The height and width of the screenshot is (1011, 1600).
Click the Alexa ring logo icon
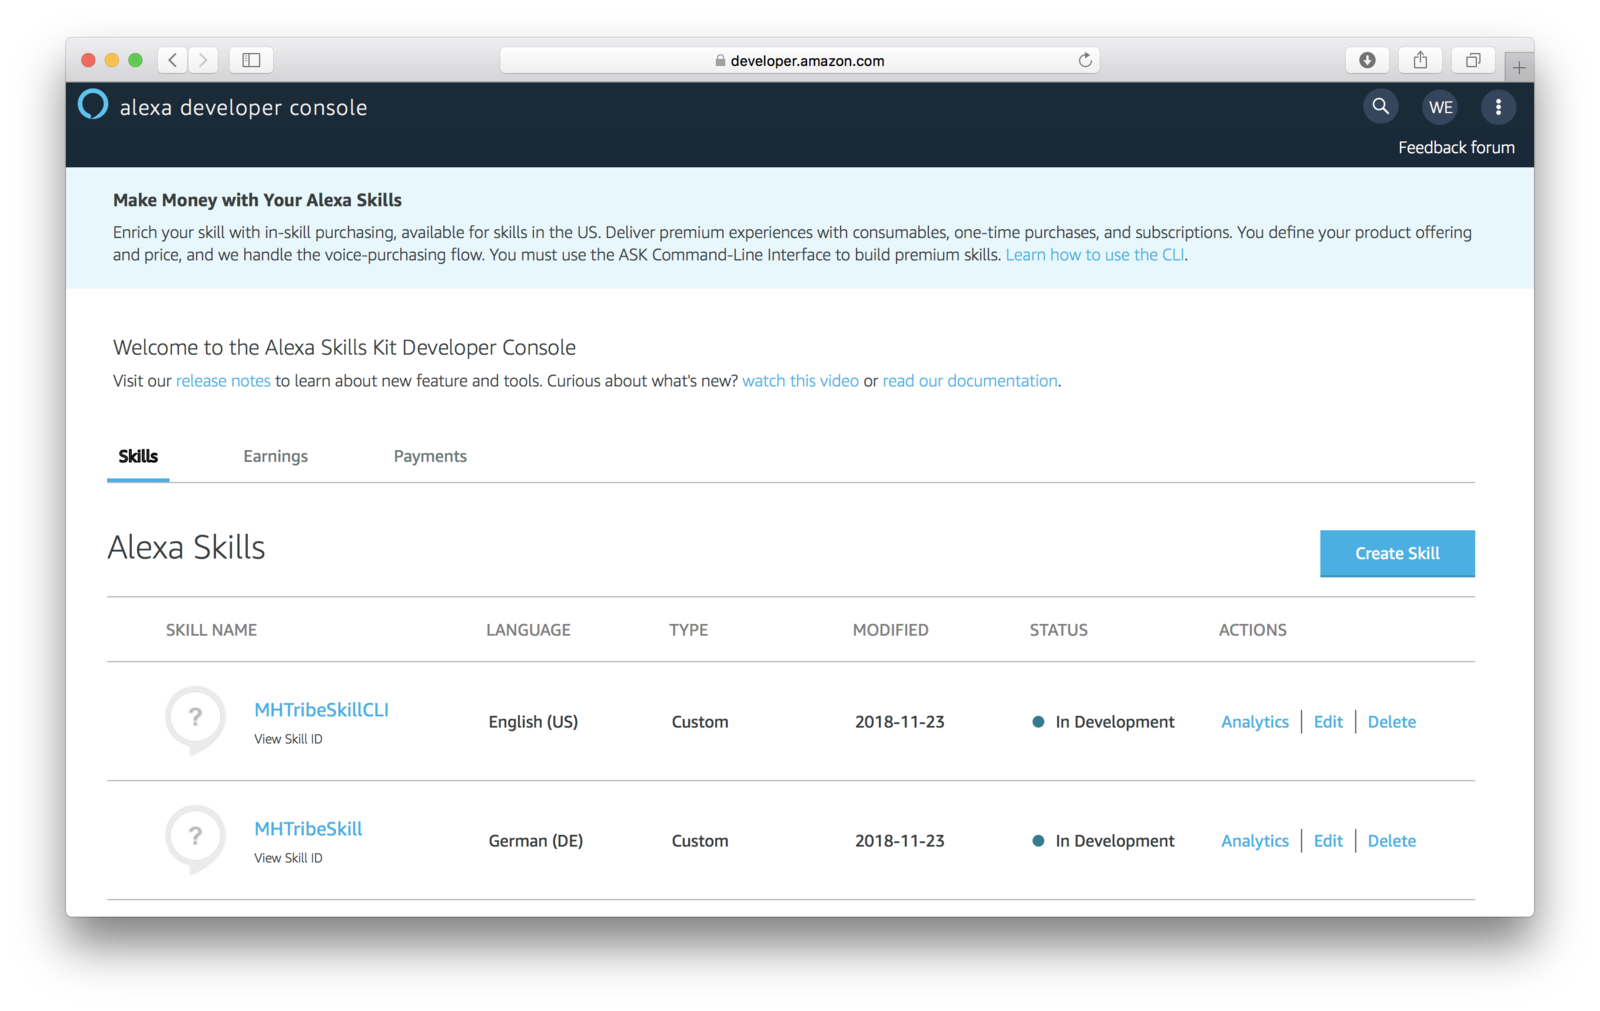click(x=93, y=105)
